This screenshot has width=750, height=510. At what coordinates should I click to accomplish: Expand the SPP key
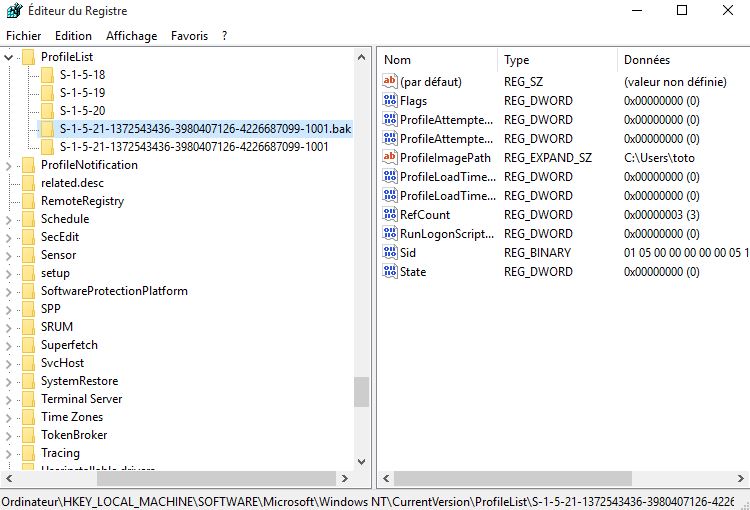point(9,310)
